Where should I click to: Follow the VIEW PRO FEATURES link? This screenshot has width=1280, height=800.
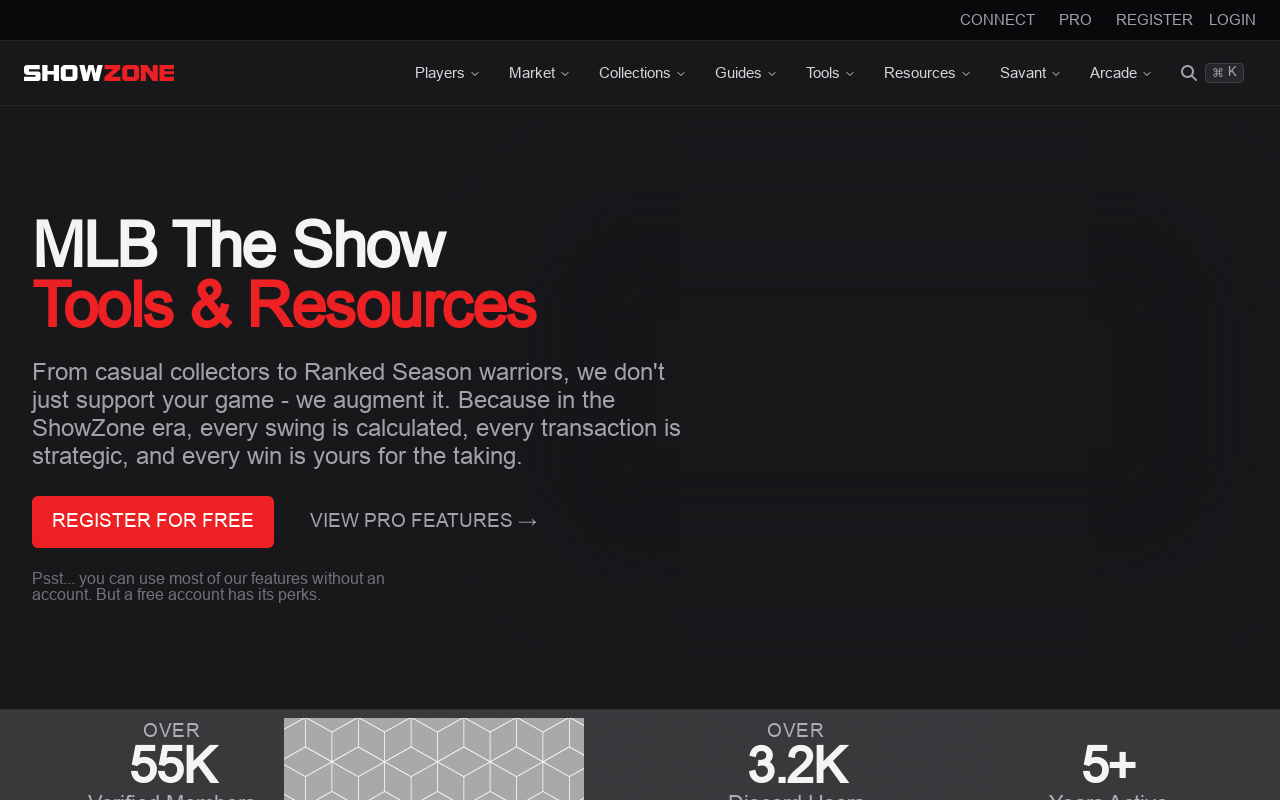tap(424, 521)
